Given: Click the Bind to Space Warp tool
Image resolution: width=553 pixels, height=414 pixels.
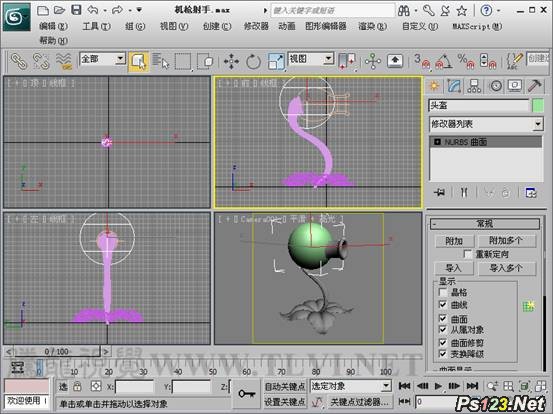Looking at the screenshot, I should tap(64, 61).
